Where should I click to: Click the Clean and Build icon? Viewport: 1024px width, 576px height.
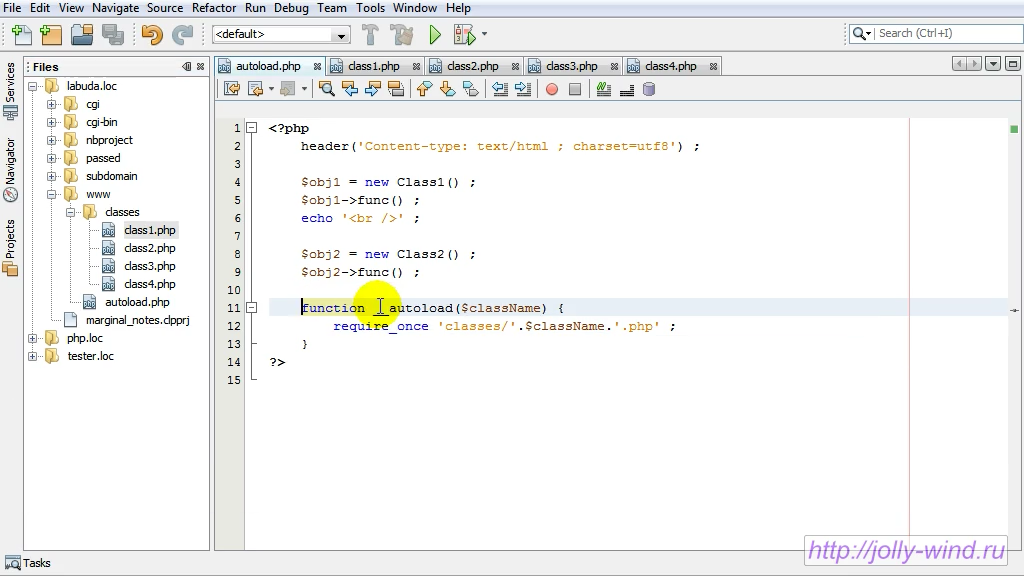point(402,34)
